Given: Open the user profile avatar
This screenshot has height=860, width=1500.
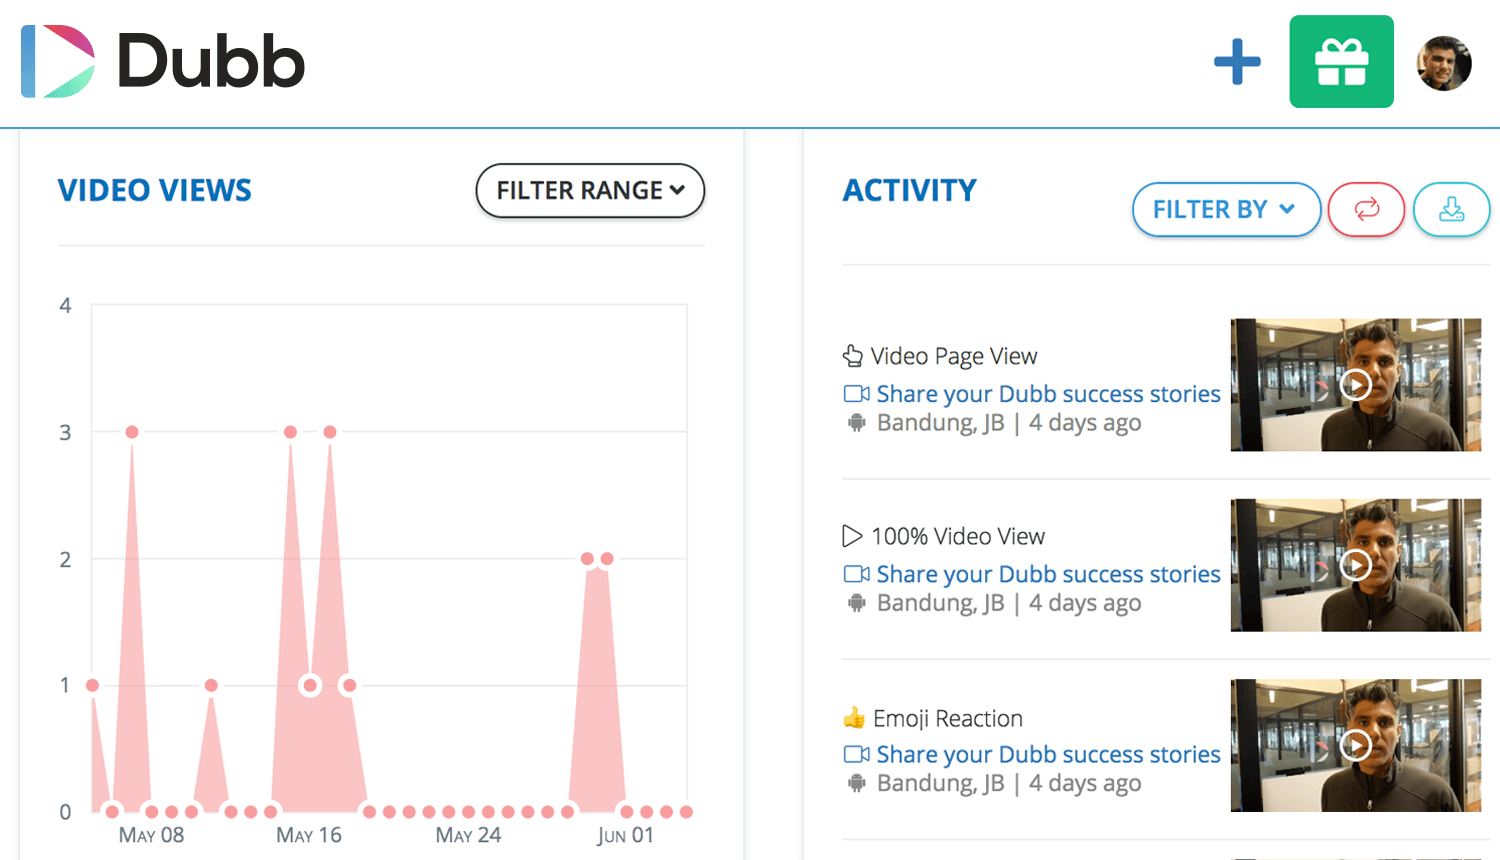Looking at the screenshot, I should tap(1443, 63).
